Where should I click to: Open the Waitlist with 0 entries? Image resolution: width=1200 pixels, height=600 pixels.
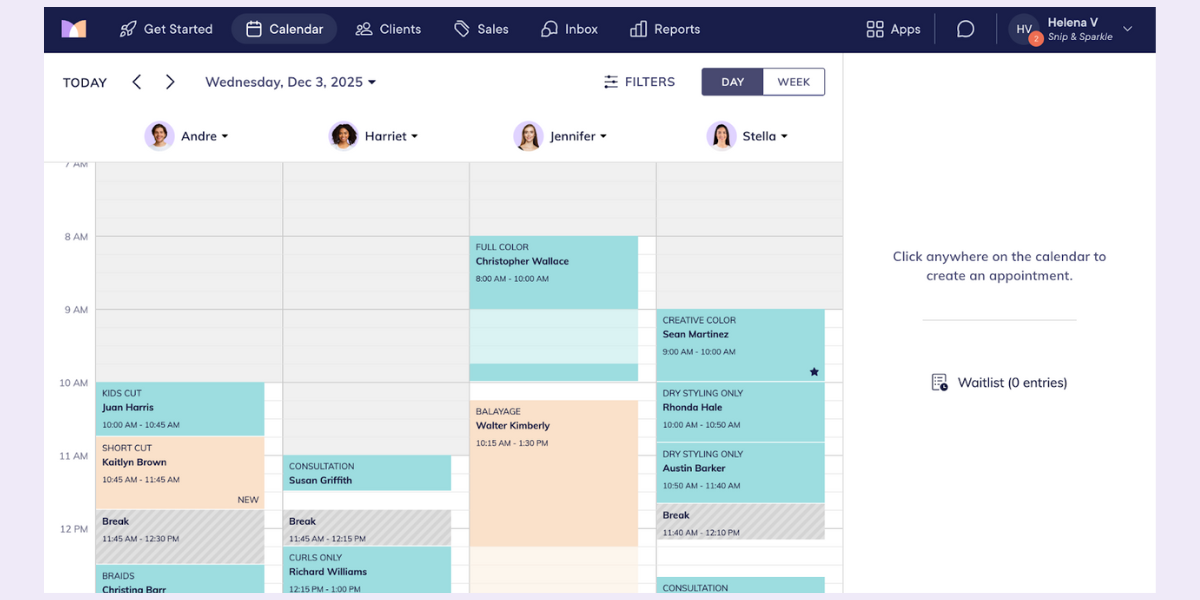coord(998,382)
